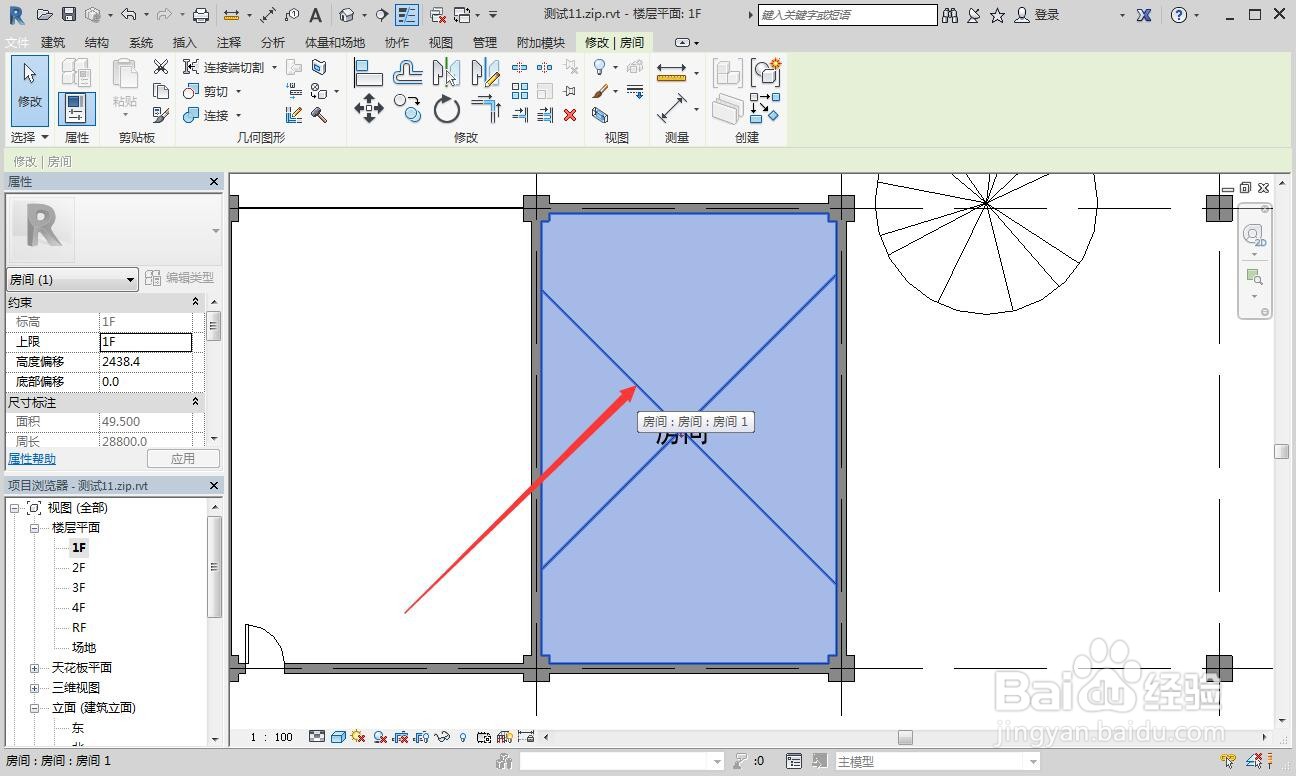Screen dimensions: 1296x776
Task: Open the Join (连接) geometry dropdown
Action: 238,115
